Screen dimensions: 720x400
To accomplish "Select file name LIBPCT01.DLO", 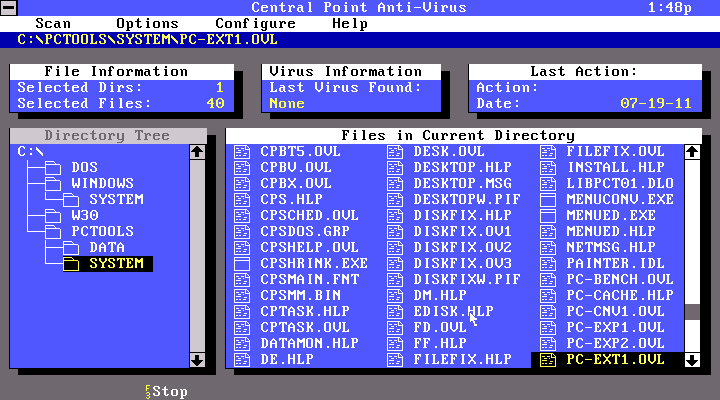I will tap(620, 184).
